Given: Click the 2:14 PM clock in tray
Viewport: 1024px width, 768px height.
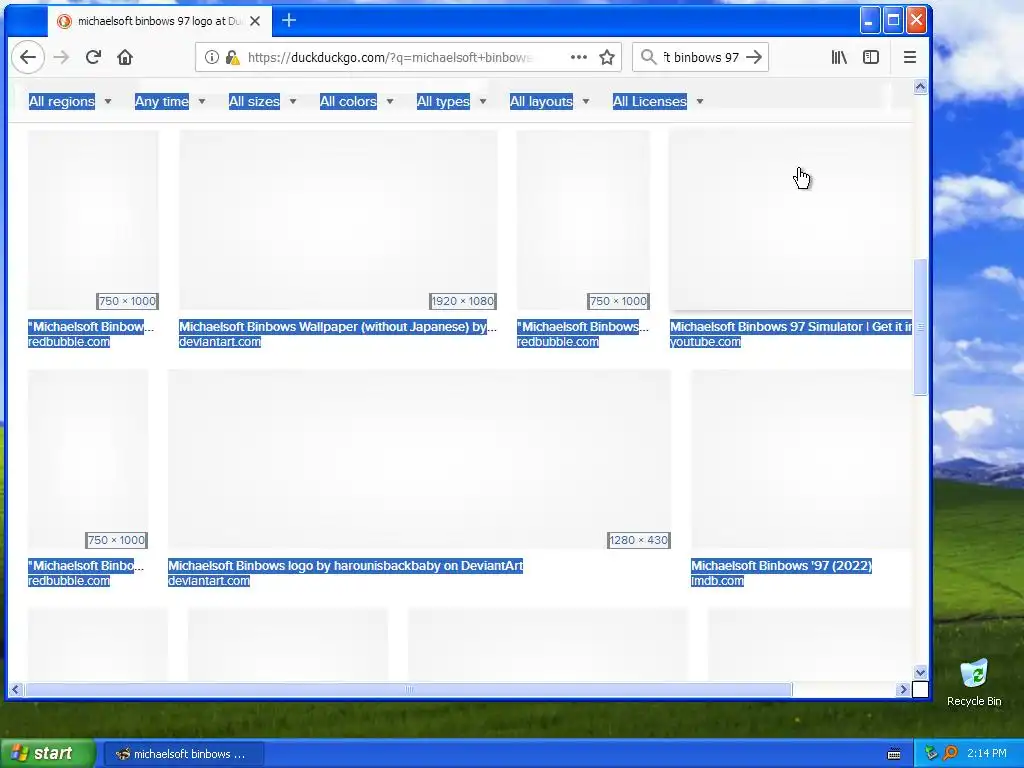Looking at the screenshot, I should (987, 753).
